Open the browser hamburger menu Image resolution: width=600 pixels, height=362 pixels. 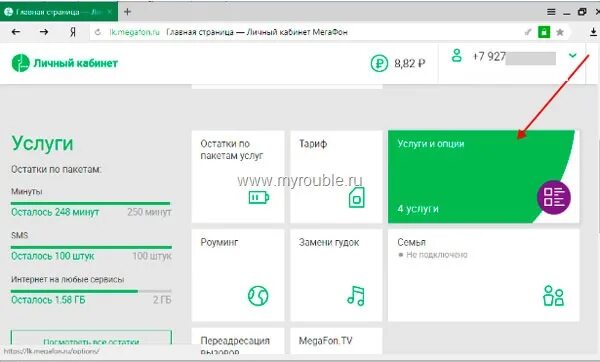click(551, 12)
